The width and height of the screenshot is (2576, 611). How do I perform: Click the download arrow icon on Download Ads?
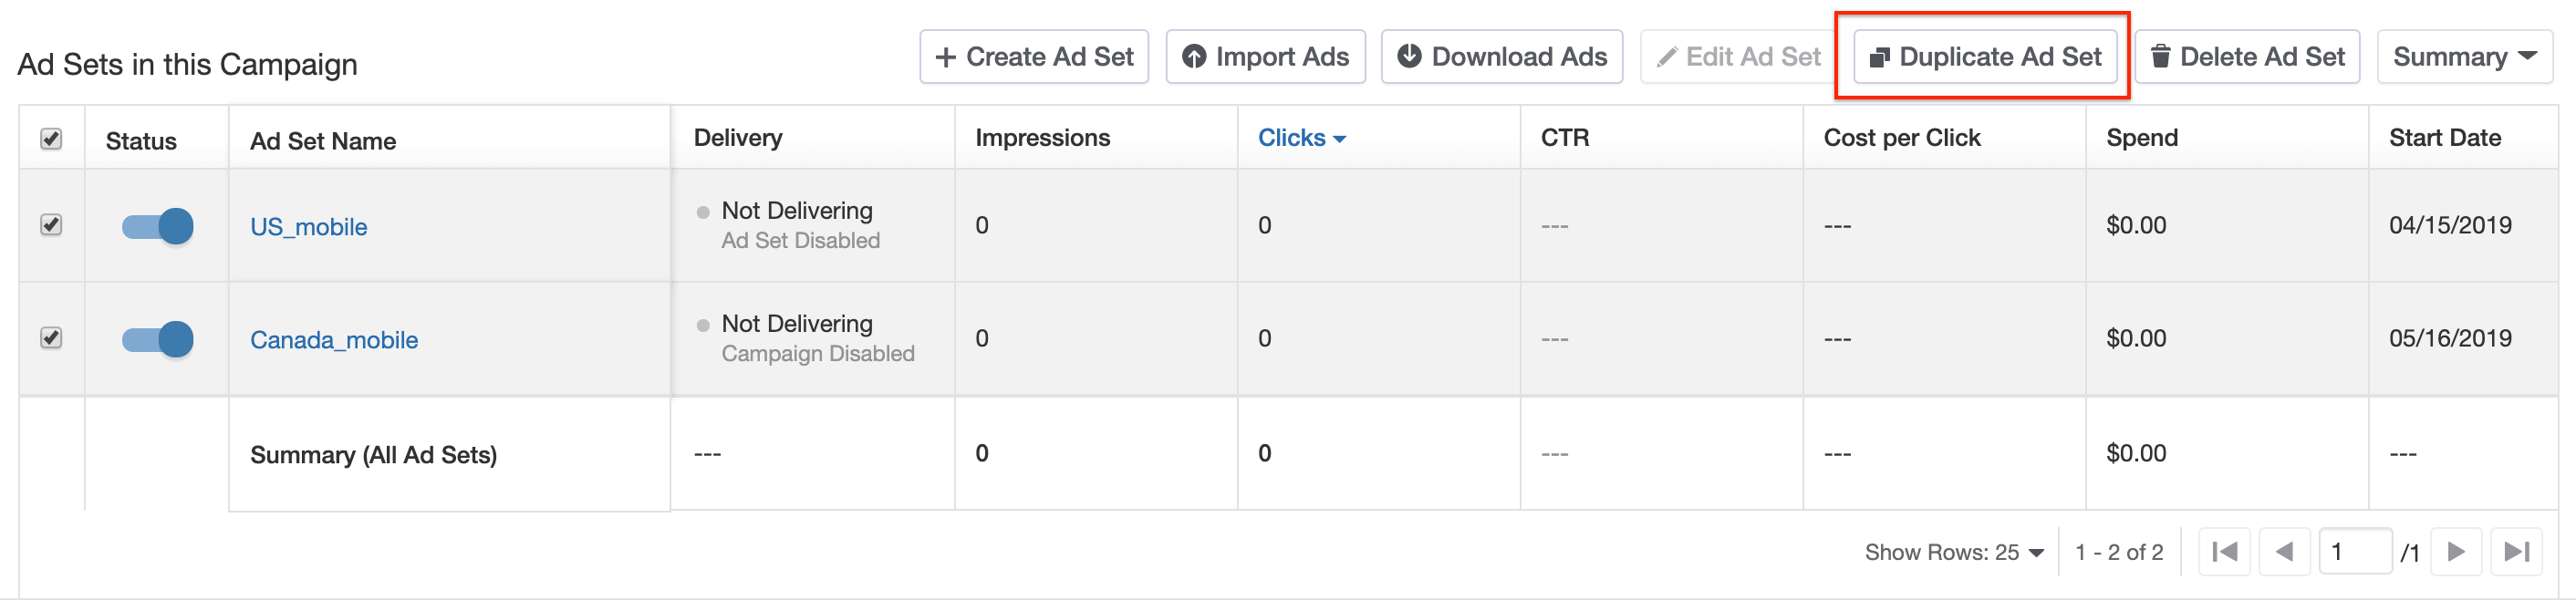(x=1409, y=57)
